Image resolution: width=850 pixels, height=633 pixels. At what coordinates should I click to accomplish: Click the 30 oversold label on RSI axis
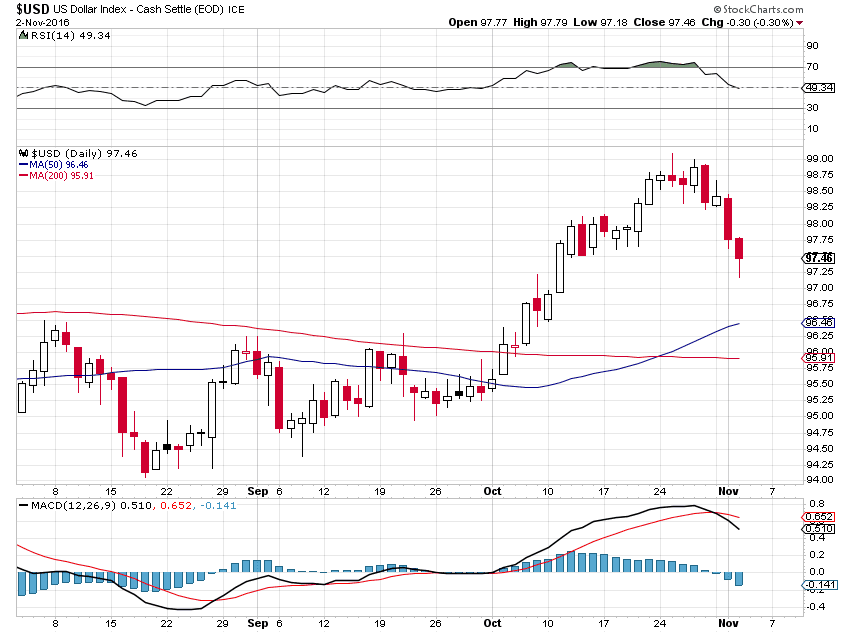point(813,108)
